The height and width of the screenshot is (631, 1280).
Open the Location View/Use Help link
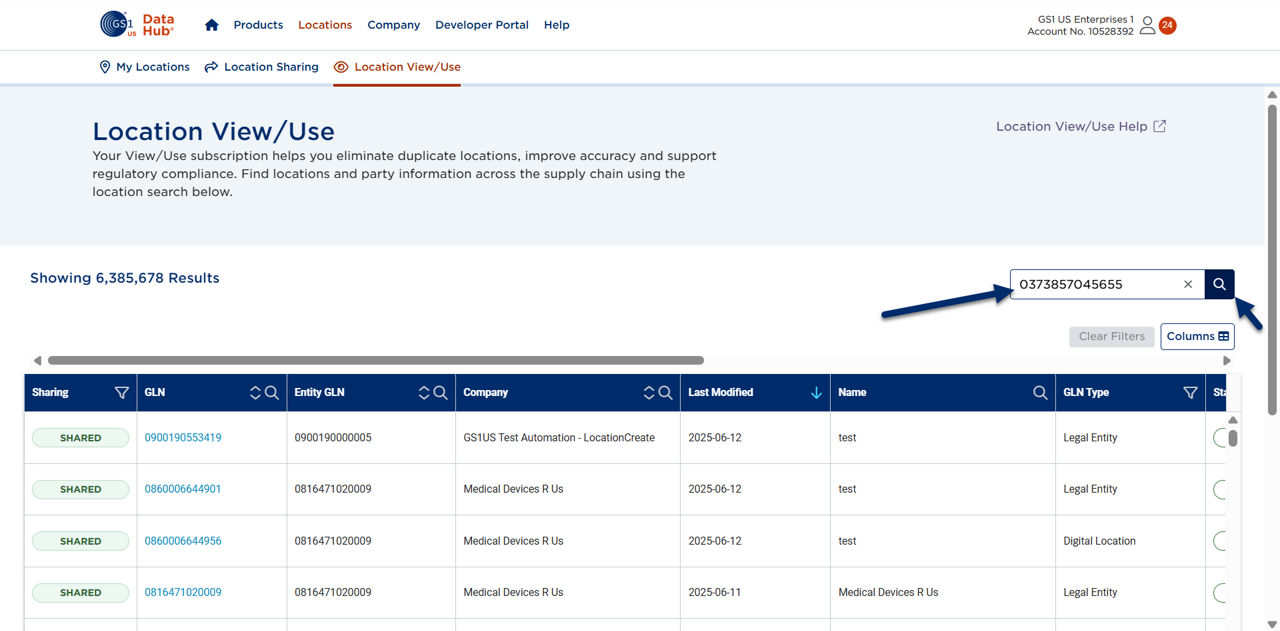pos(1081,126)
